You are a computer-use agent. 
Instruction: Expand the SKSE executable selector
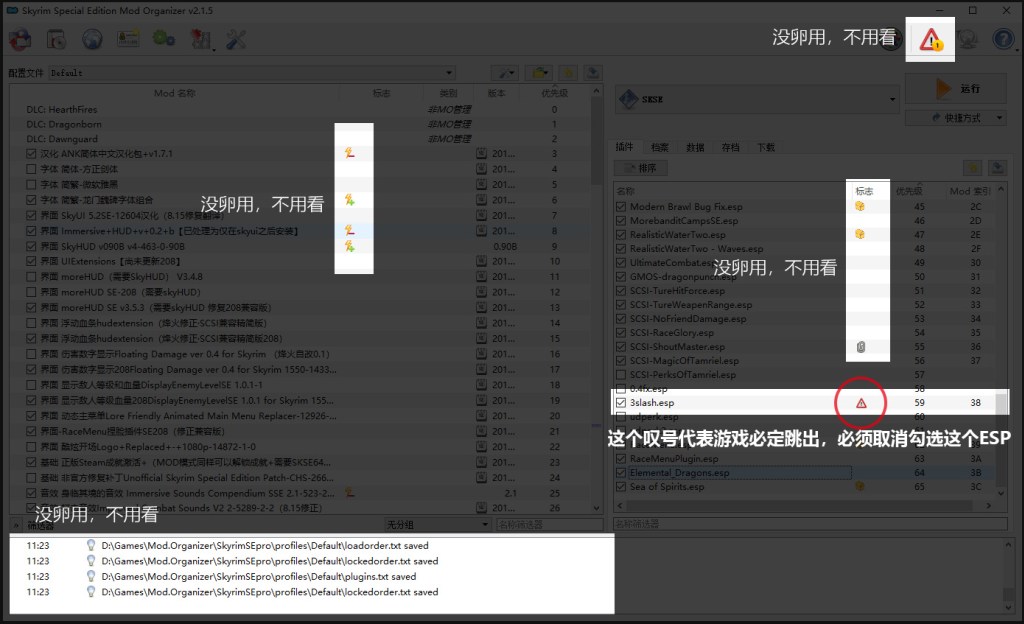tap(893, 98)
